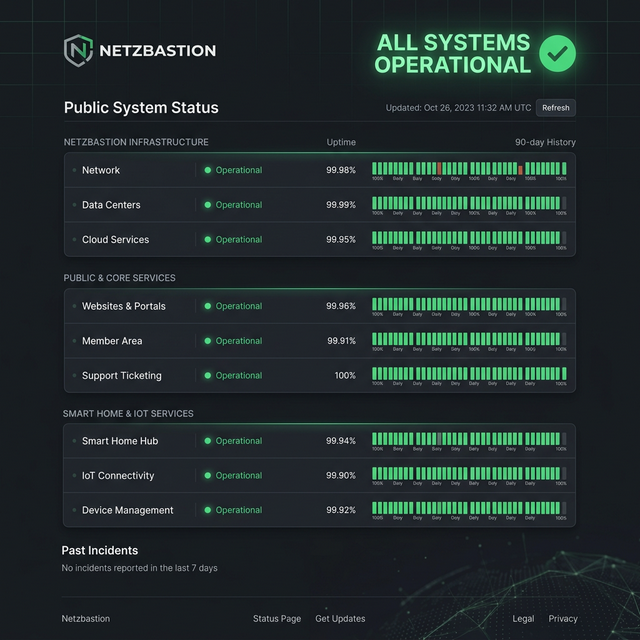Open the Legal footer link
The width and height of the screenshot is (640, 640).
point(523,619)
